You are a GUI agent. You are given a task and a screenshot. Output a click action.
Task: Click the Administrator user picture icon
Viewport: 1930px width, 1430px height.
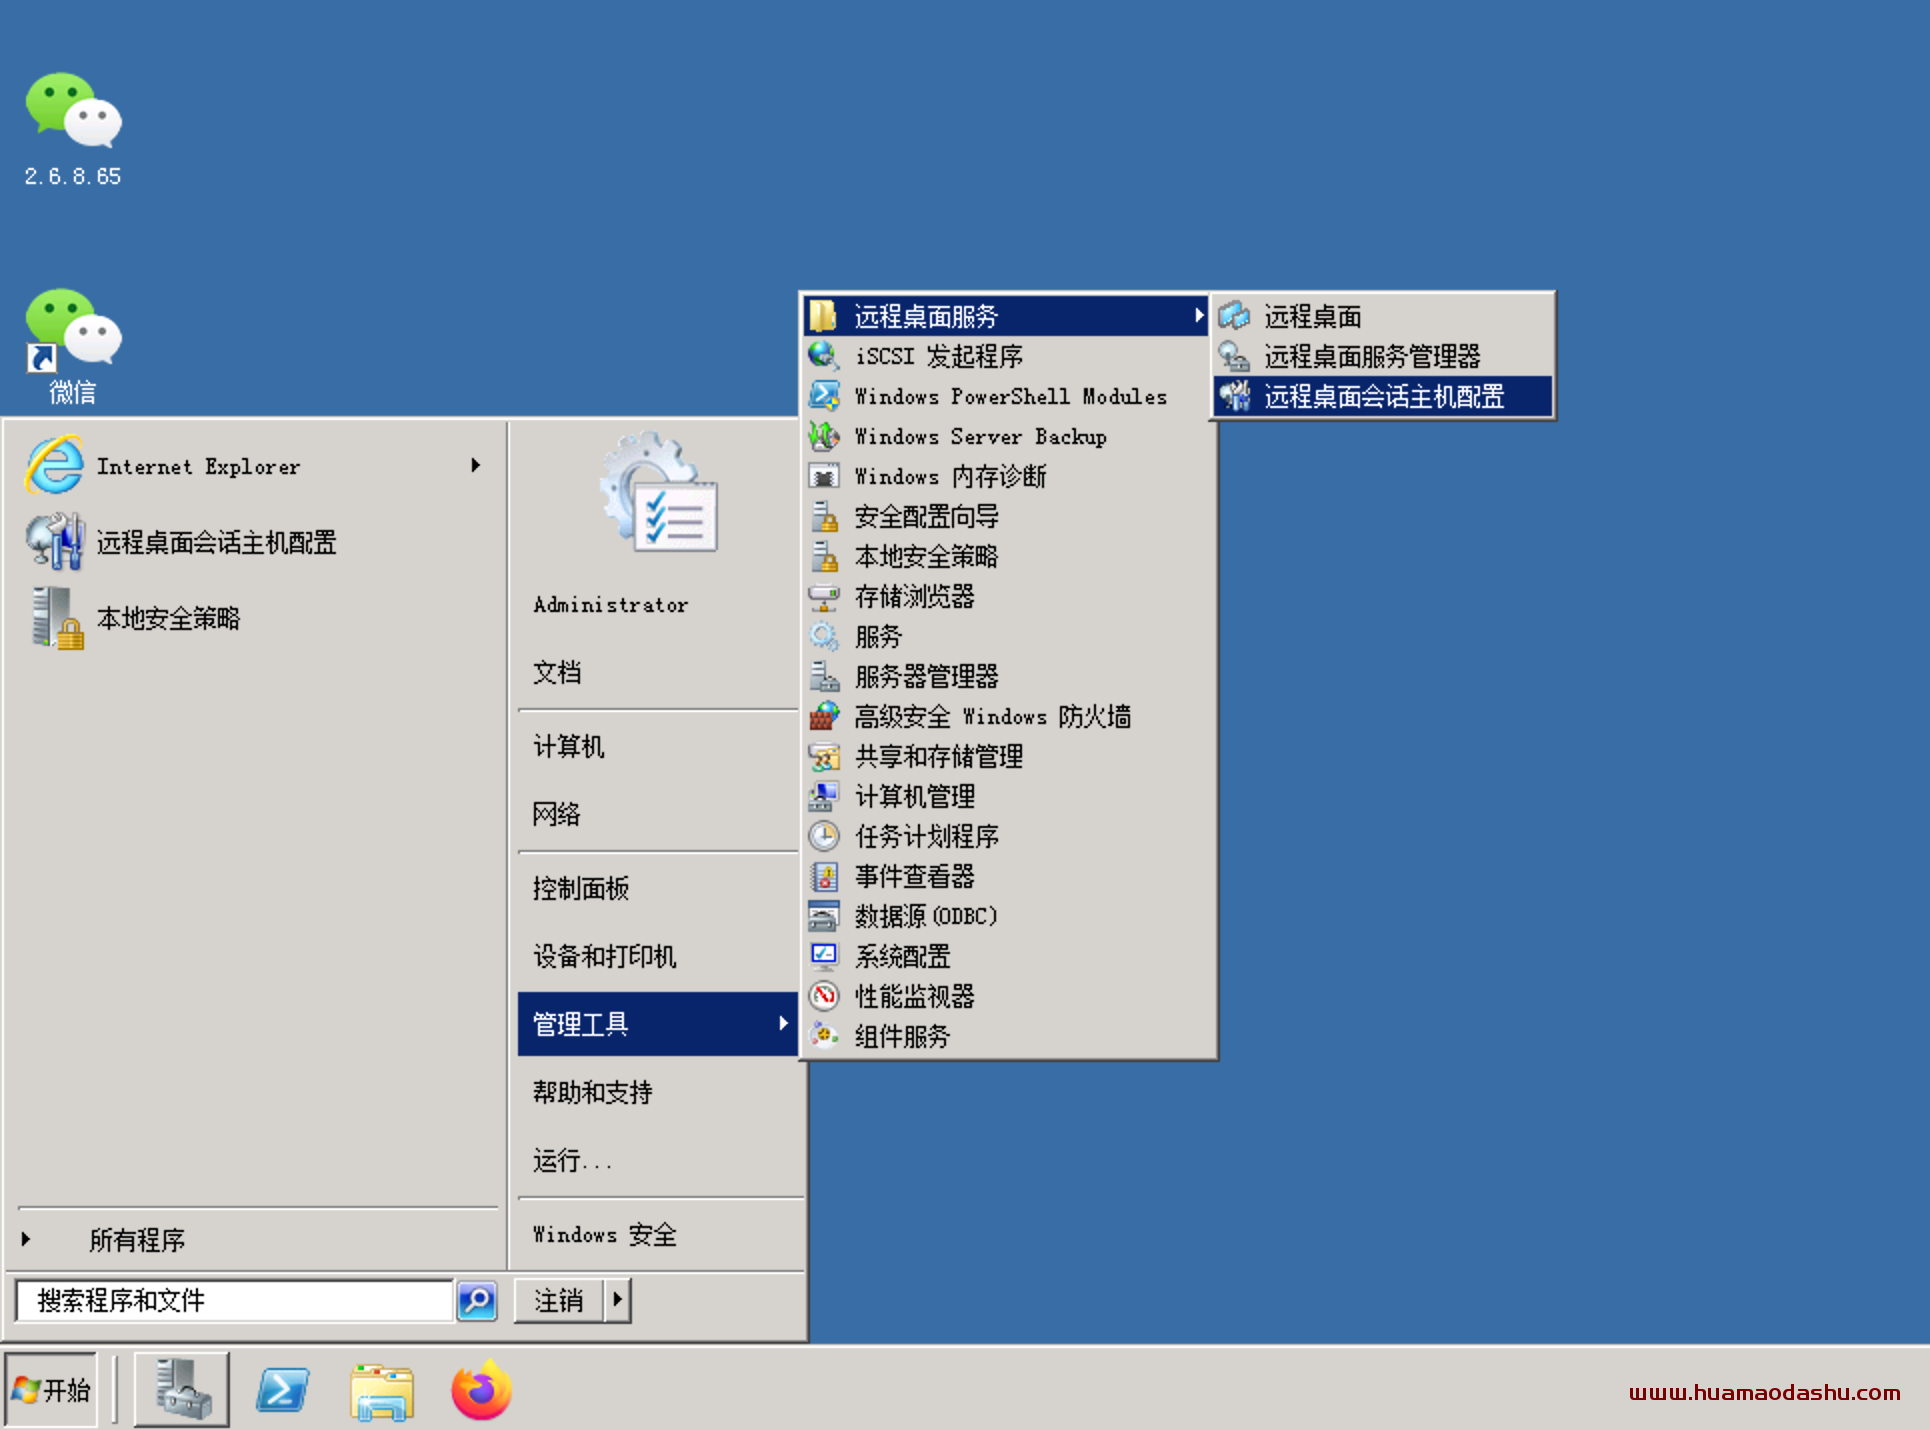coord(660,492)
